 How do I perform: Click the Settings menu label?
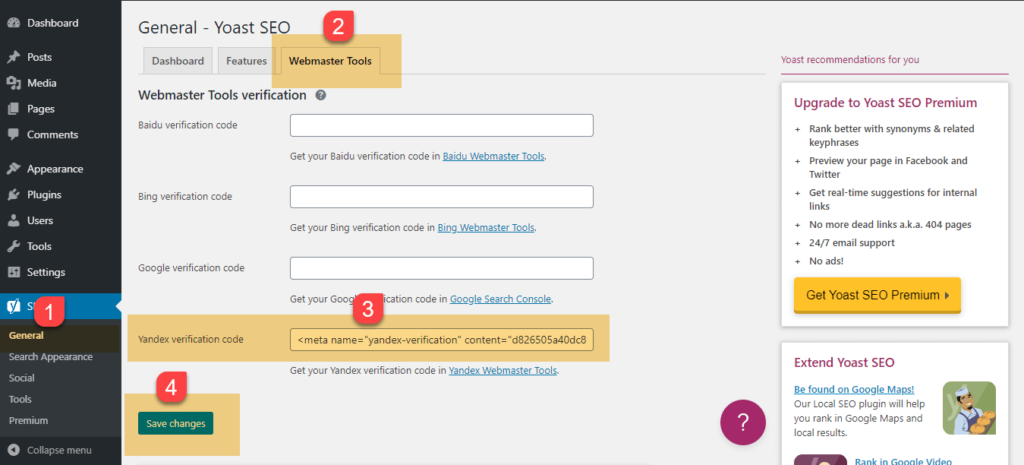46,272
